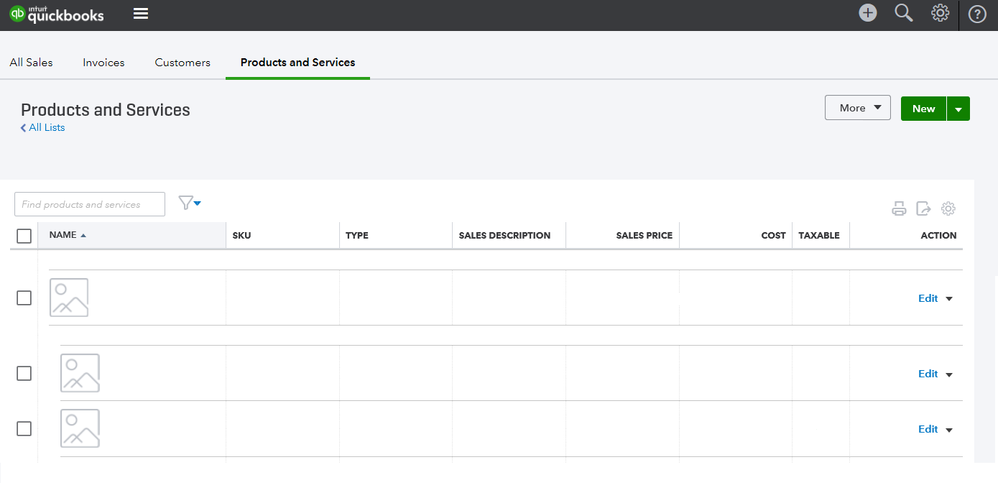Export the list with export icon
Viewport: 998px width, 483px height.
click(924, 209)
